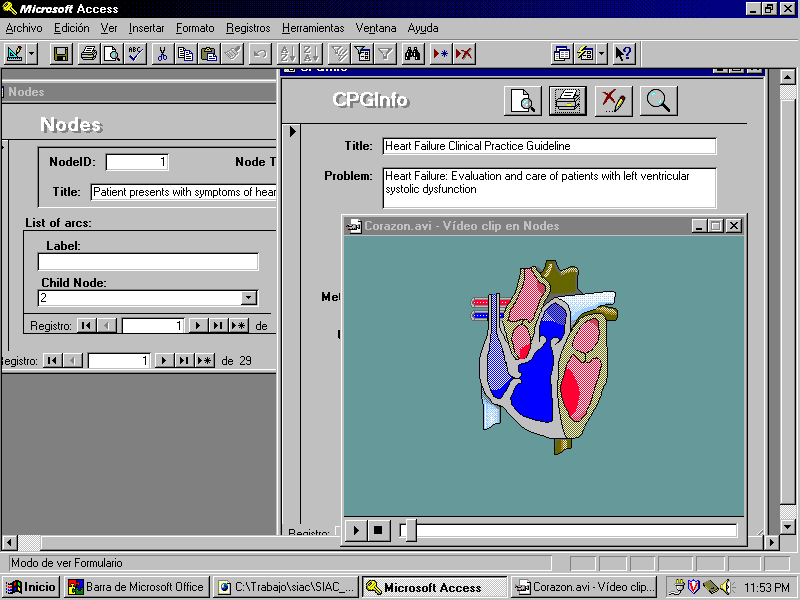
Task: Click the Save icon in the toolbar
Action: (x=61, y=54)
